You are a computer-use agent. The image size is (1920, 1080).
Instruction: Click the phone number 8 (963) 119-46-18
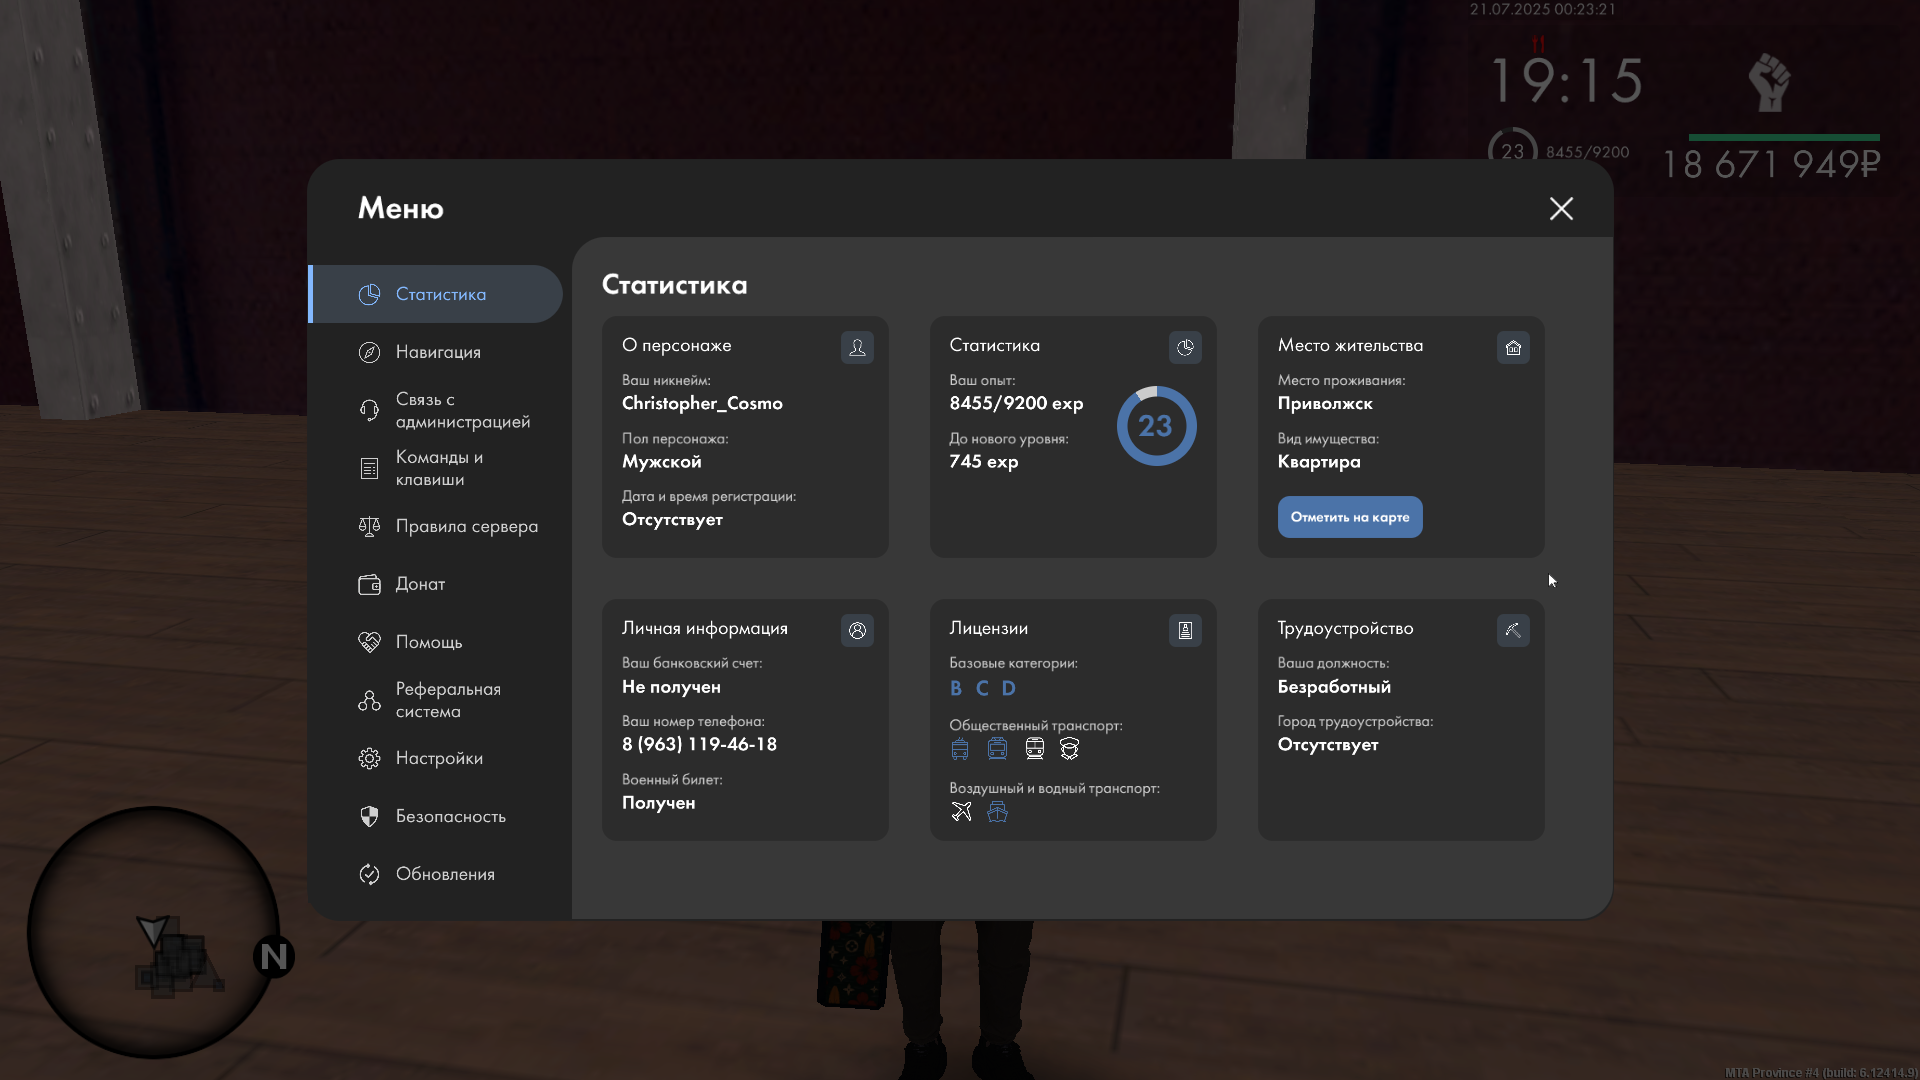click(x=699, y=744)
